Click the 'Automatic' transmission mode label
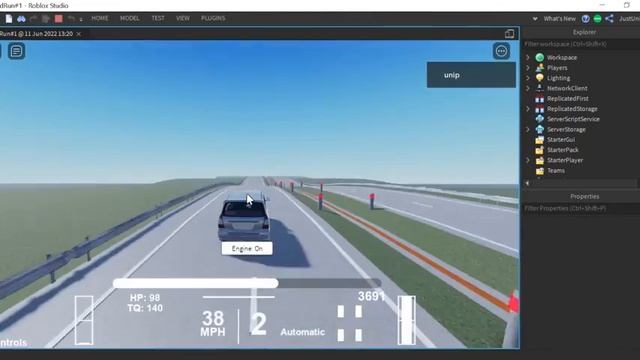The height and width of the screenshot is (360, 640). (302, 332)
